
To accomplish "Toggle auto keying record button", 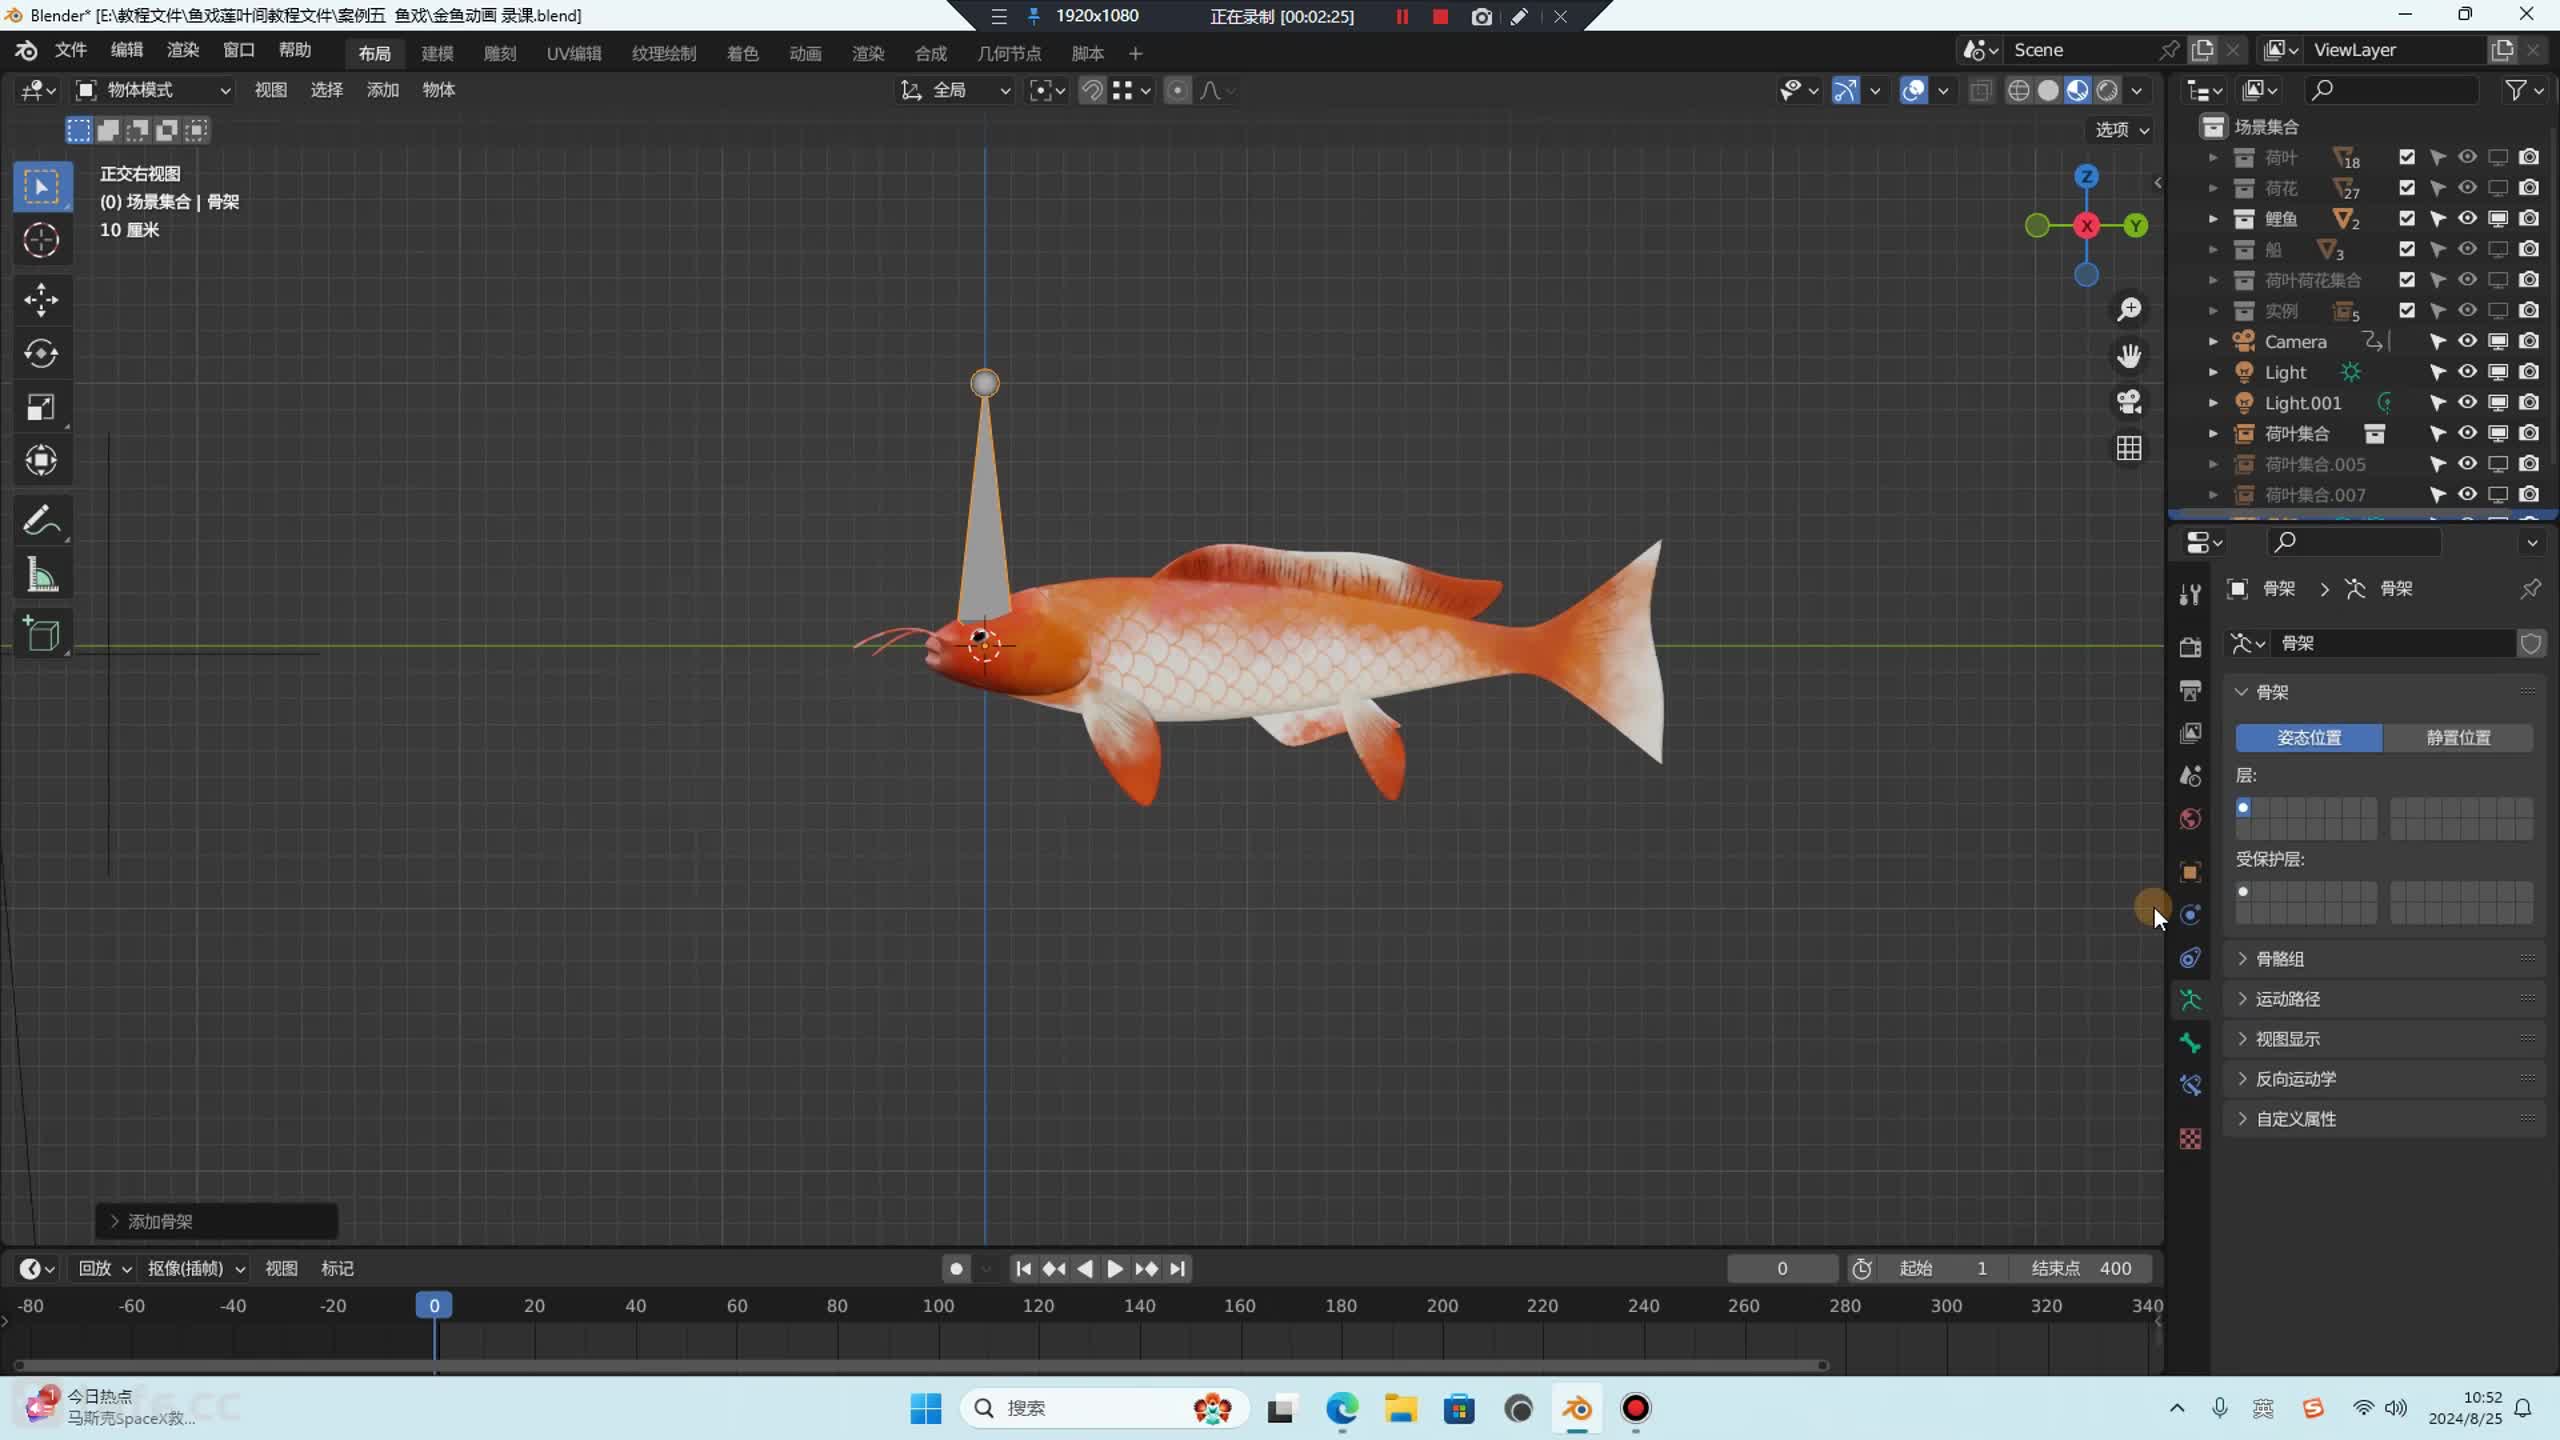I will [x=956, y=1268].
